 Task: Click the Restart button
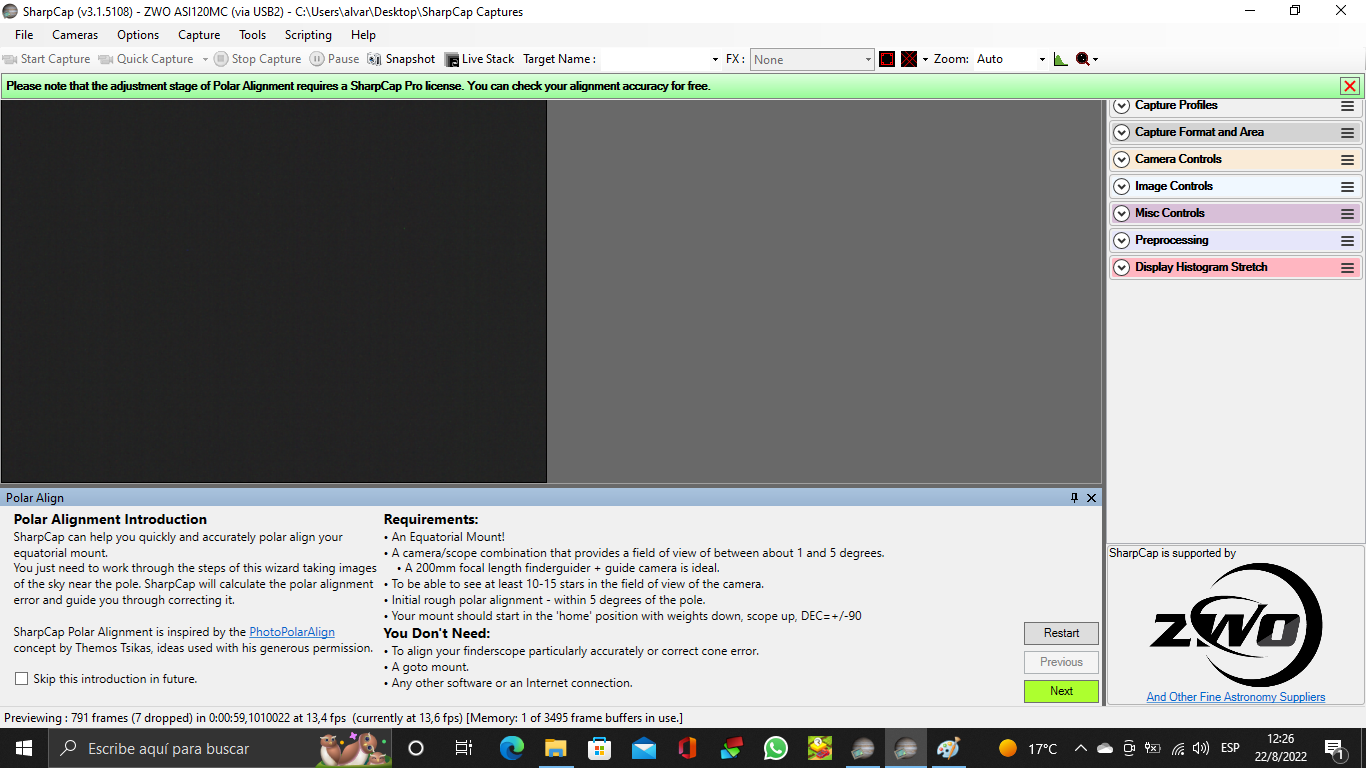[x=1061, y=633]
